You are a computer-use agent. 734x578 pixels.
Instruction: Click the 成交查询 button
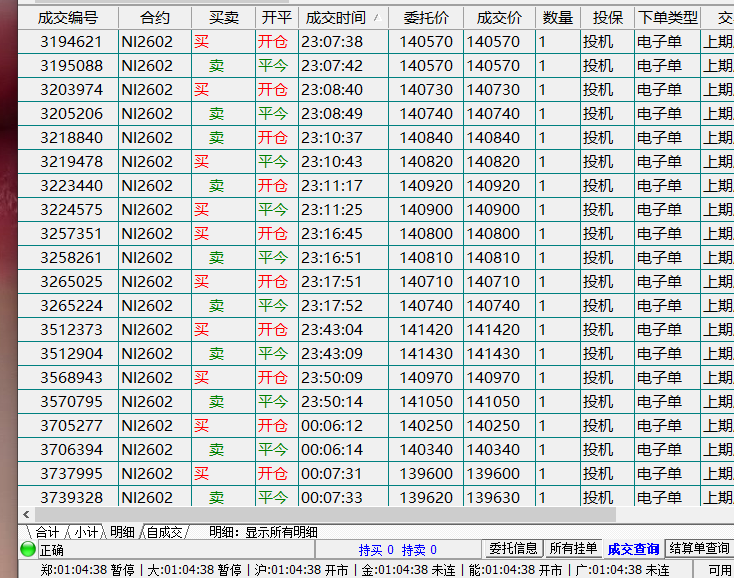(633, 549)
